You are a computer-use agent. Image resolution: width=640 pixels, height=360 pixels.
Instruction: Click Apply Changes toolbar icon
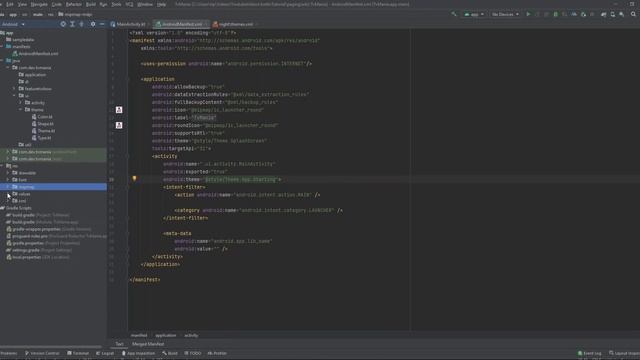(x=537, y=14)
